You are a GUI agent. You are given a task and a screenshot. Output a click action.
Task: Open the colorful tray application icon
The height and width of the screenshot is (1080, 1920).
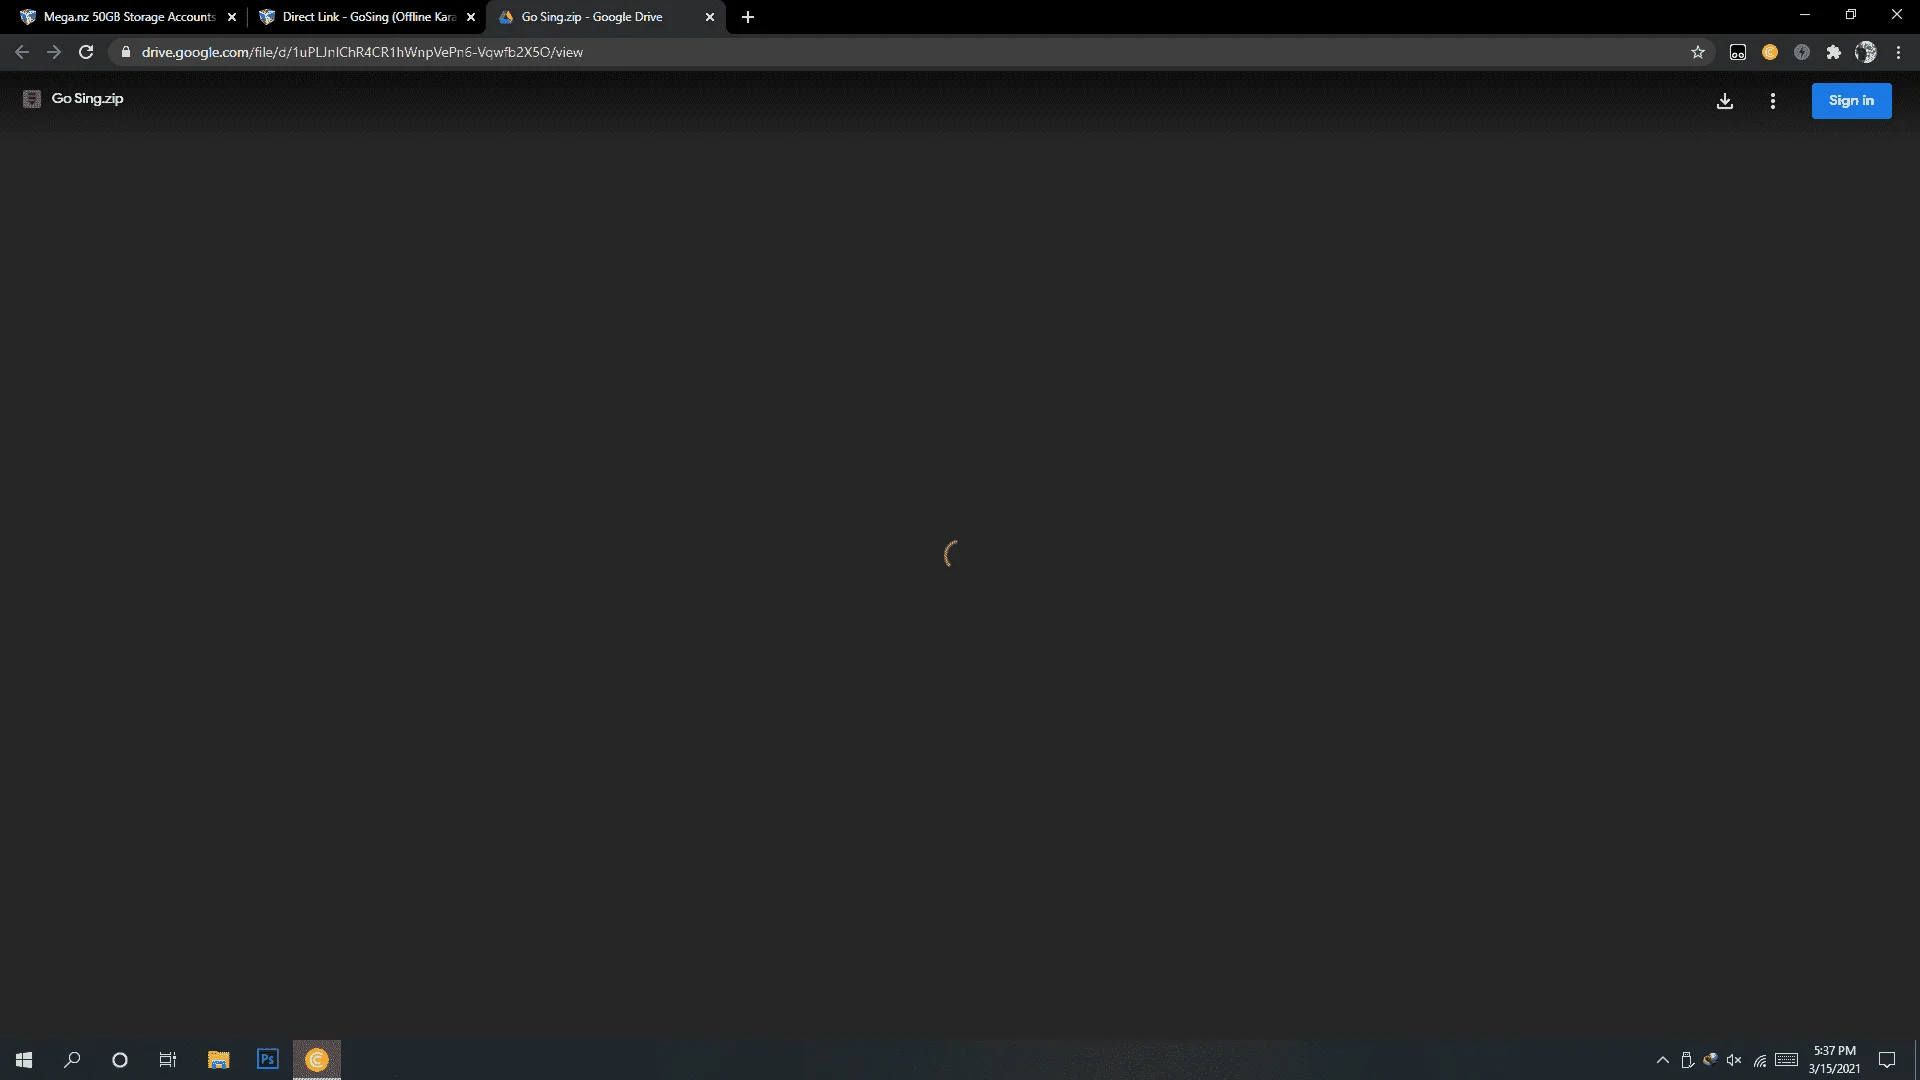click(x=1710, y=1060)
